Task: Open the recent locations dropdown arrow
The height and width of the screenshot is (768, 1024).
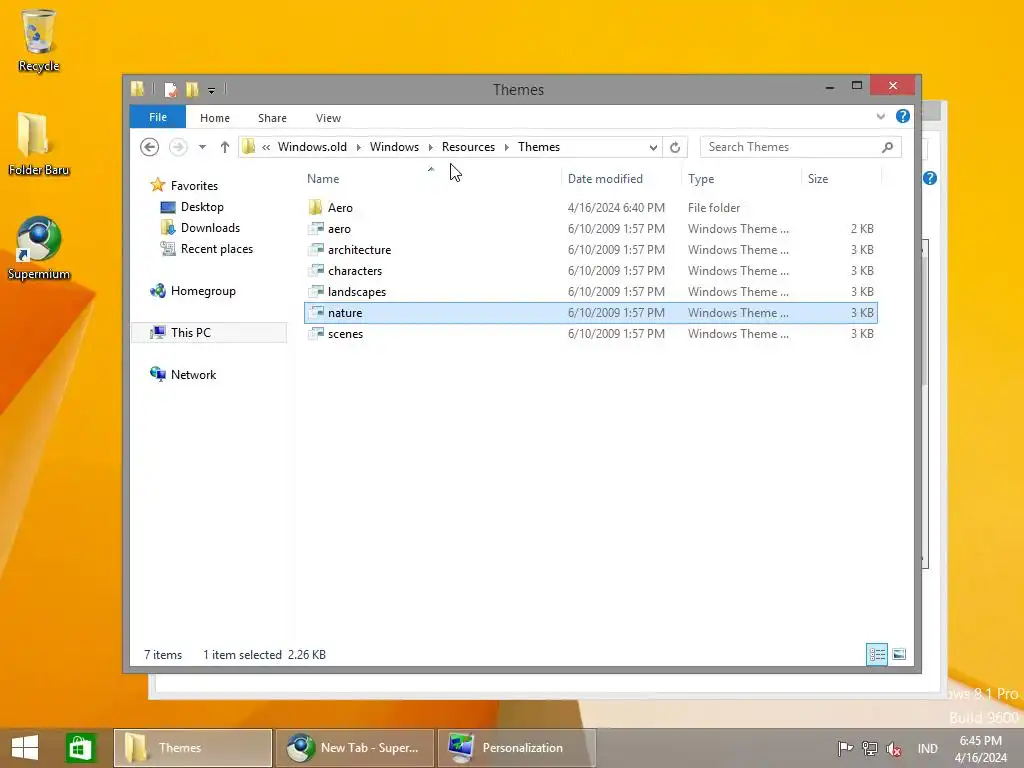Action: [x=202, y=147]
